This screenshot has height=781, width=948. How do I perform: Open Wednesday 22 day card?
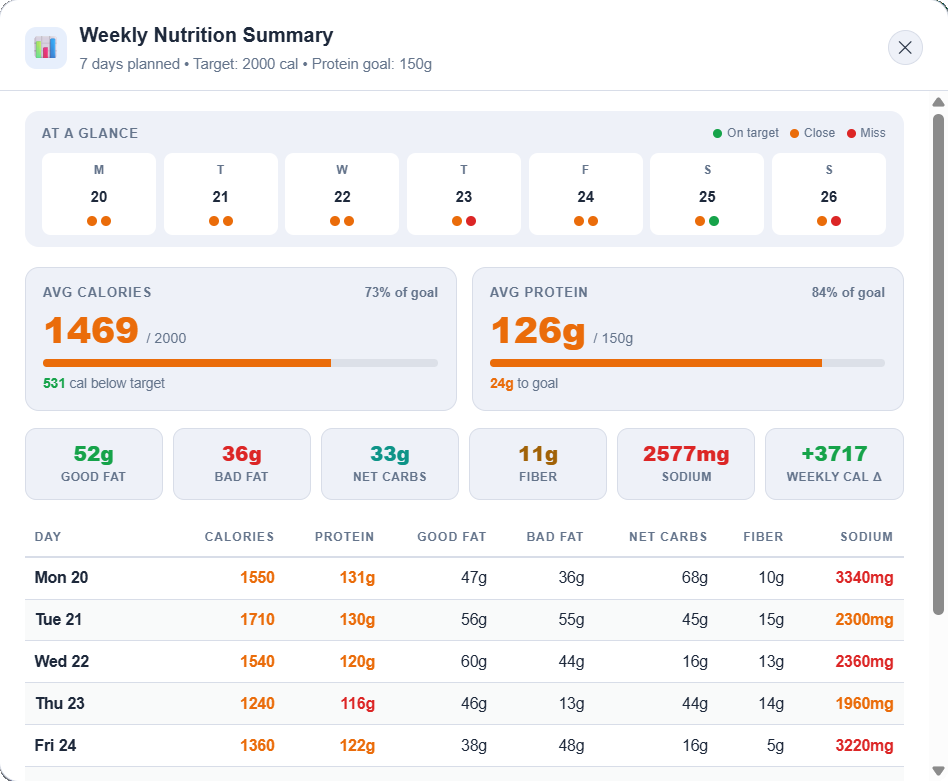pyautogui.click(x=342, y=194)
